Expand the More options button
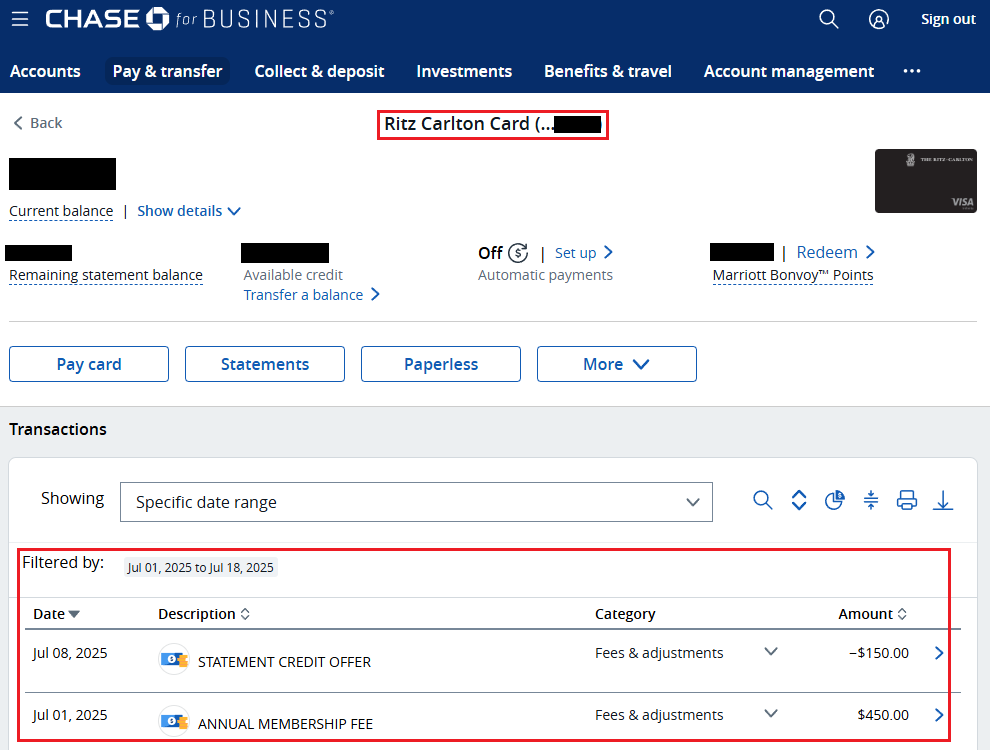 point(616,364)
